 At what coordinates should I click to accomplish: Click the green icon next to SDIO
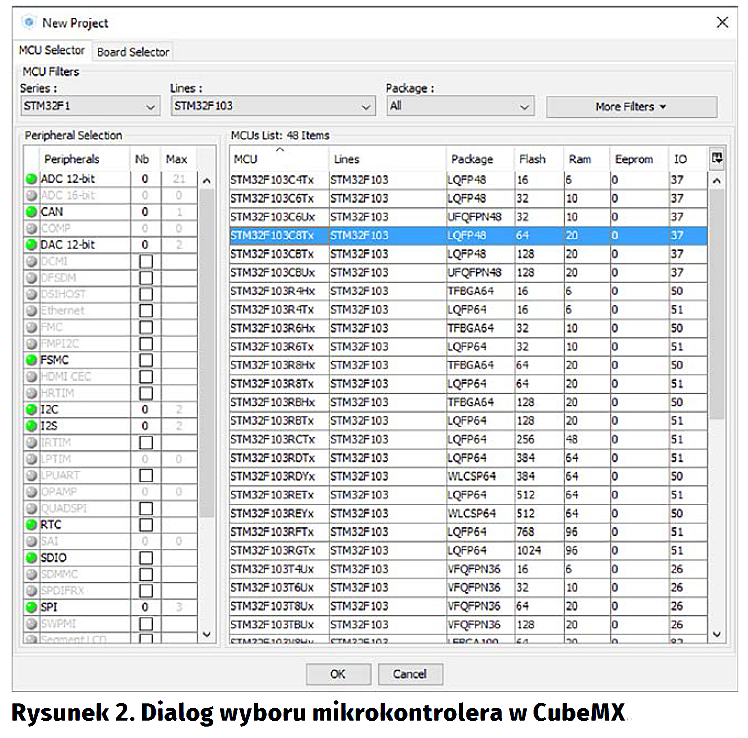click(x=32, y=558)
